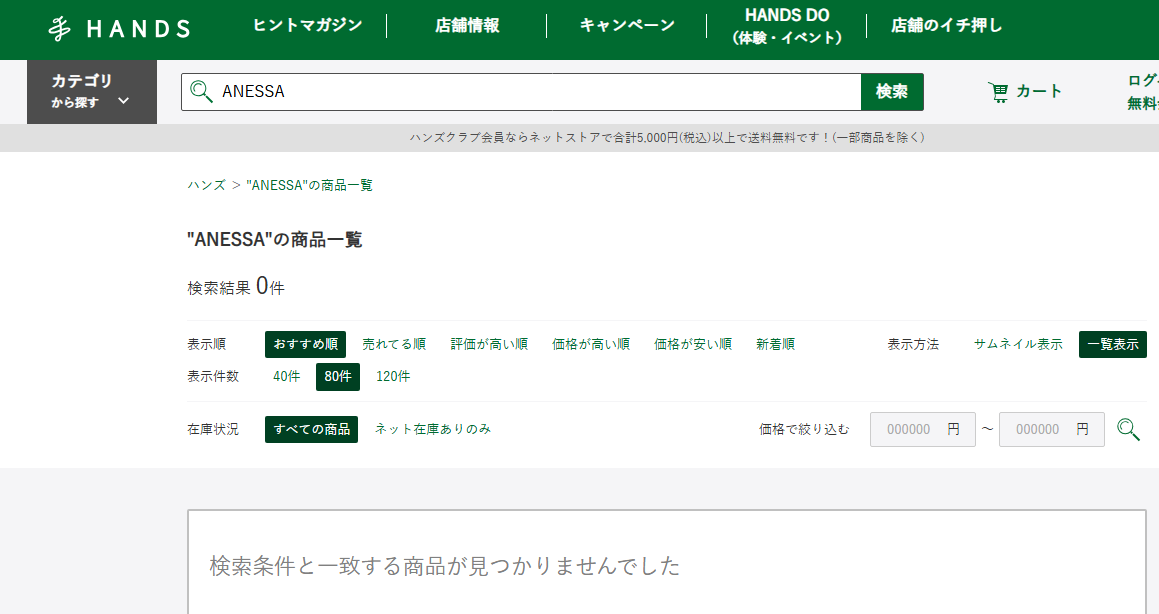Click the 検索 search button

coord(892,92)
